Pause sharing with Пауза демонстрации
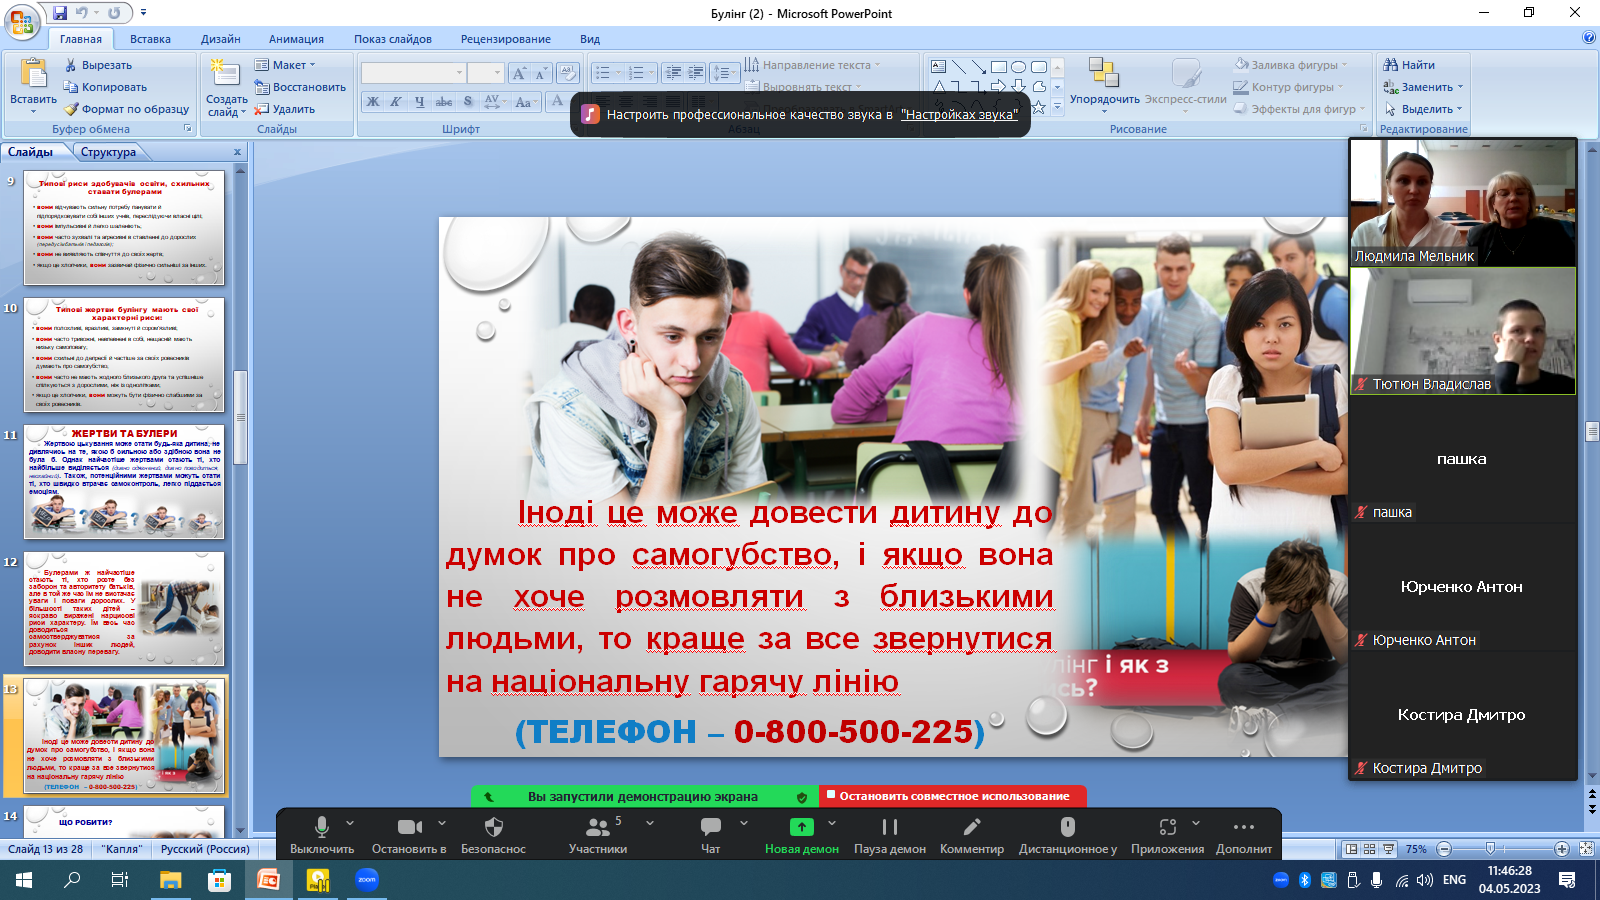This screenshot has width=1600, height=900. click(890, 835)
